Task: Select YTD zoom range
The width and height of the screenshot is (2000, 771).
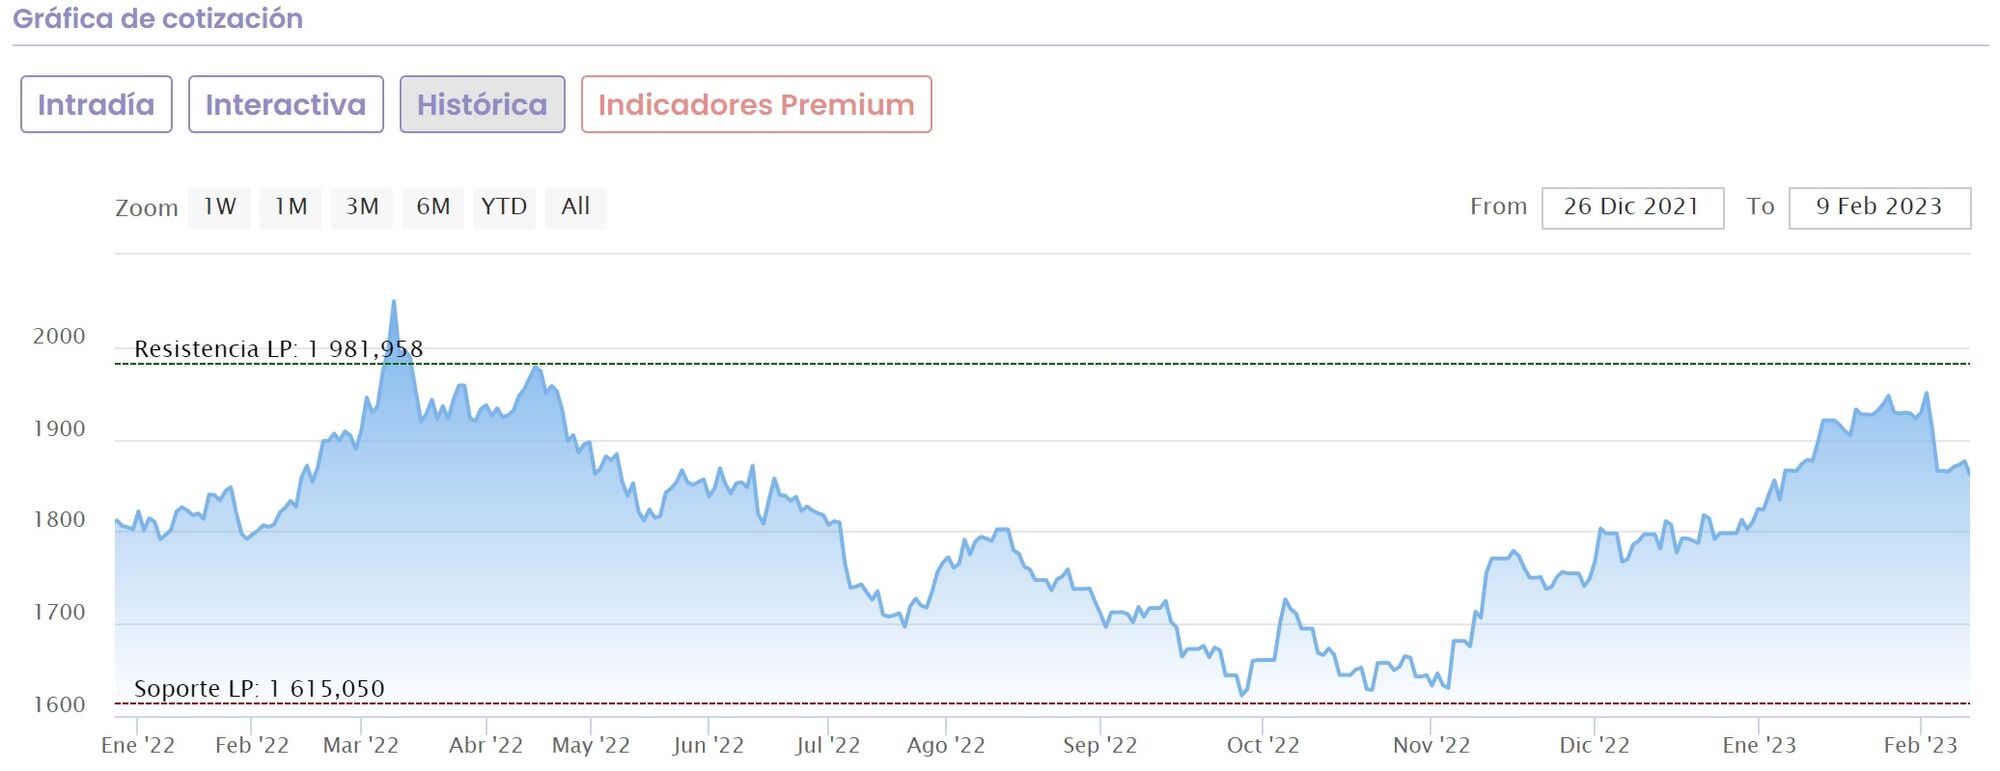Action: coord(504,207)
